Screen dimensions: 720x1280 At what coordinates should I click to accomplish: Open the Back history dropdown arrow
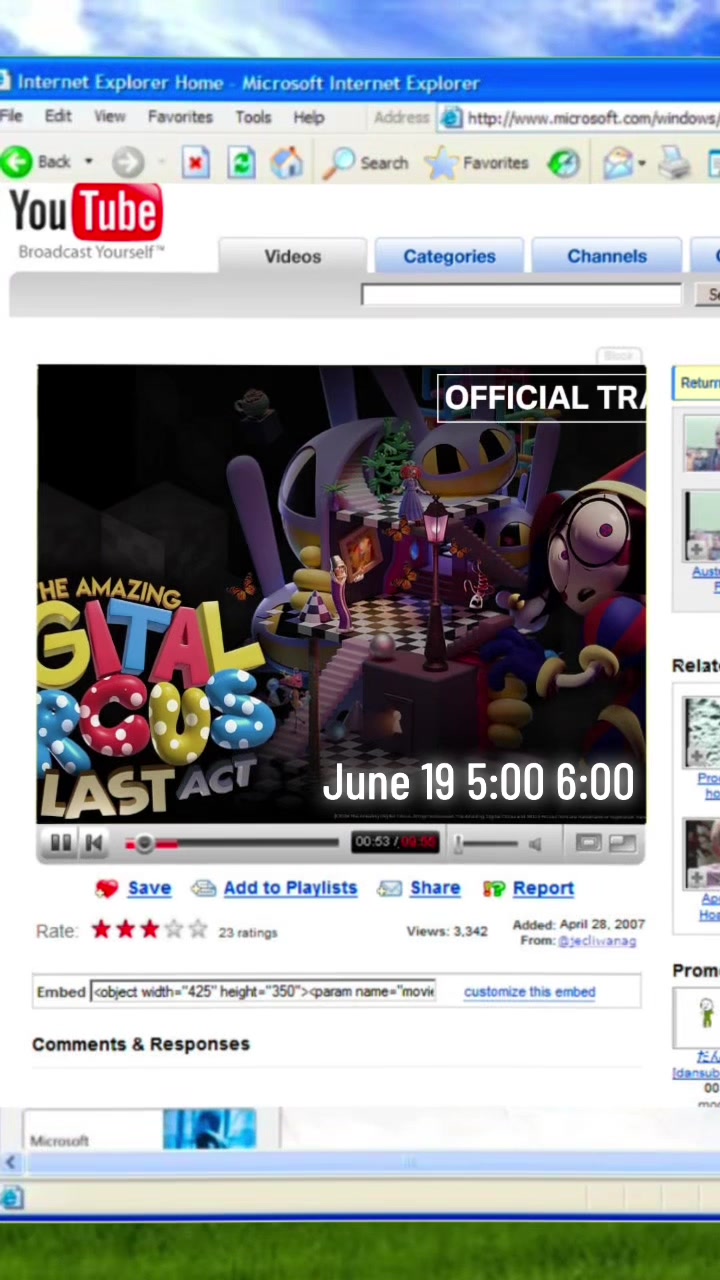point(88,162)
